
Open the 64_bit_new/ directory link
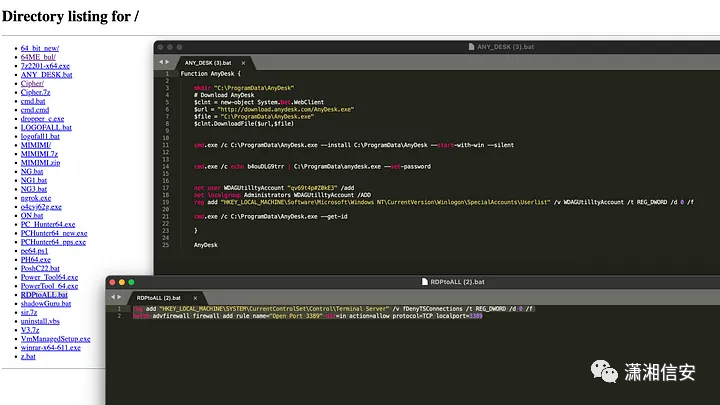[39, 48]
